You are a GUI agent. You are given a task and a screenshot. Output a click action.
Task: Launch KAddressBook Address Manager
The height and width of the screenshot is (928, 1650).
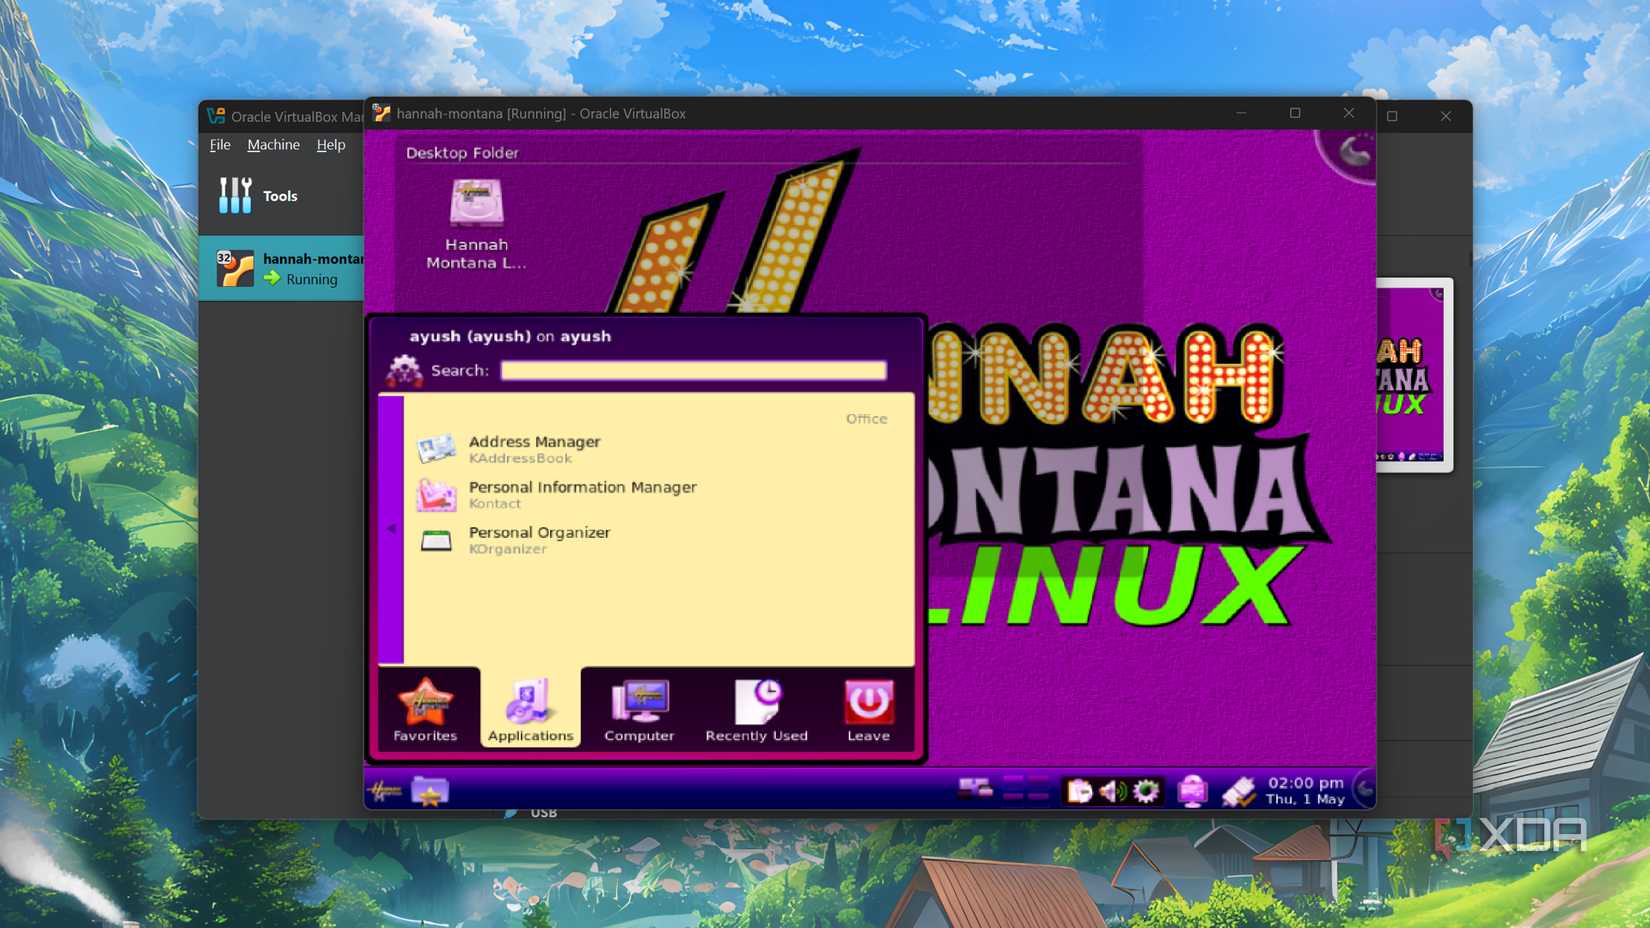tap(535, 447)
